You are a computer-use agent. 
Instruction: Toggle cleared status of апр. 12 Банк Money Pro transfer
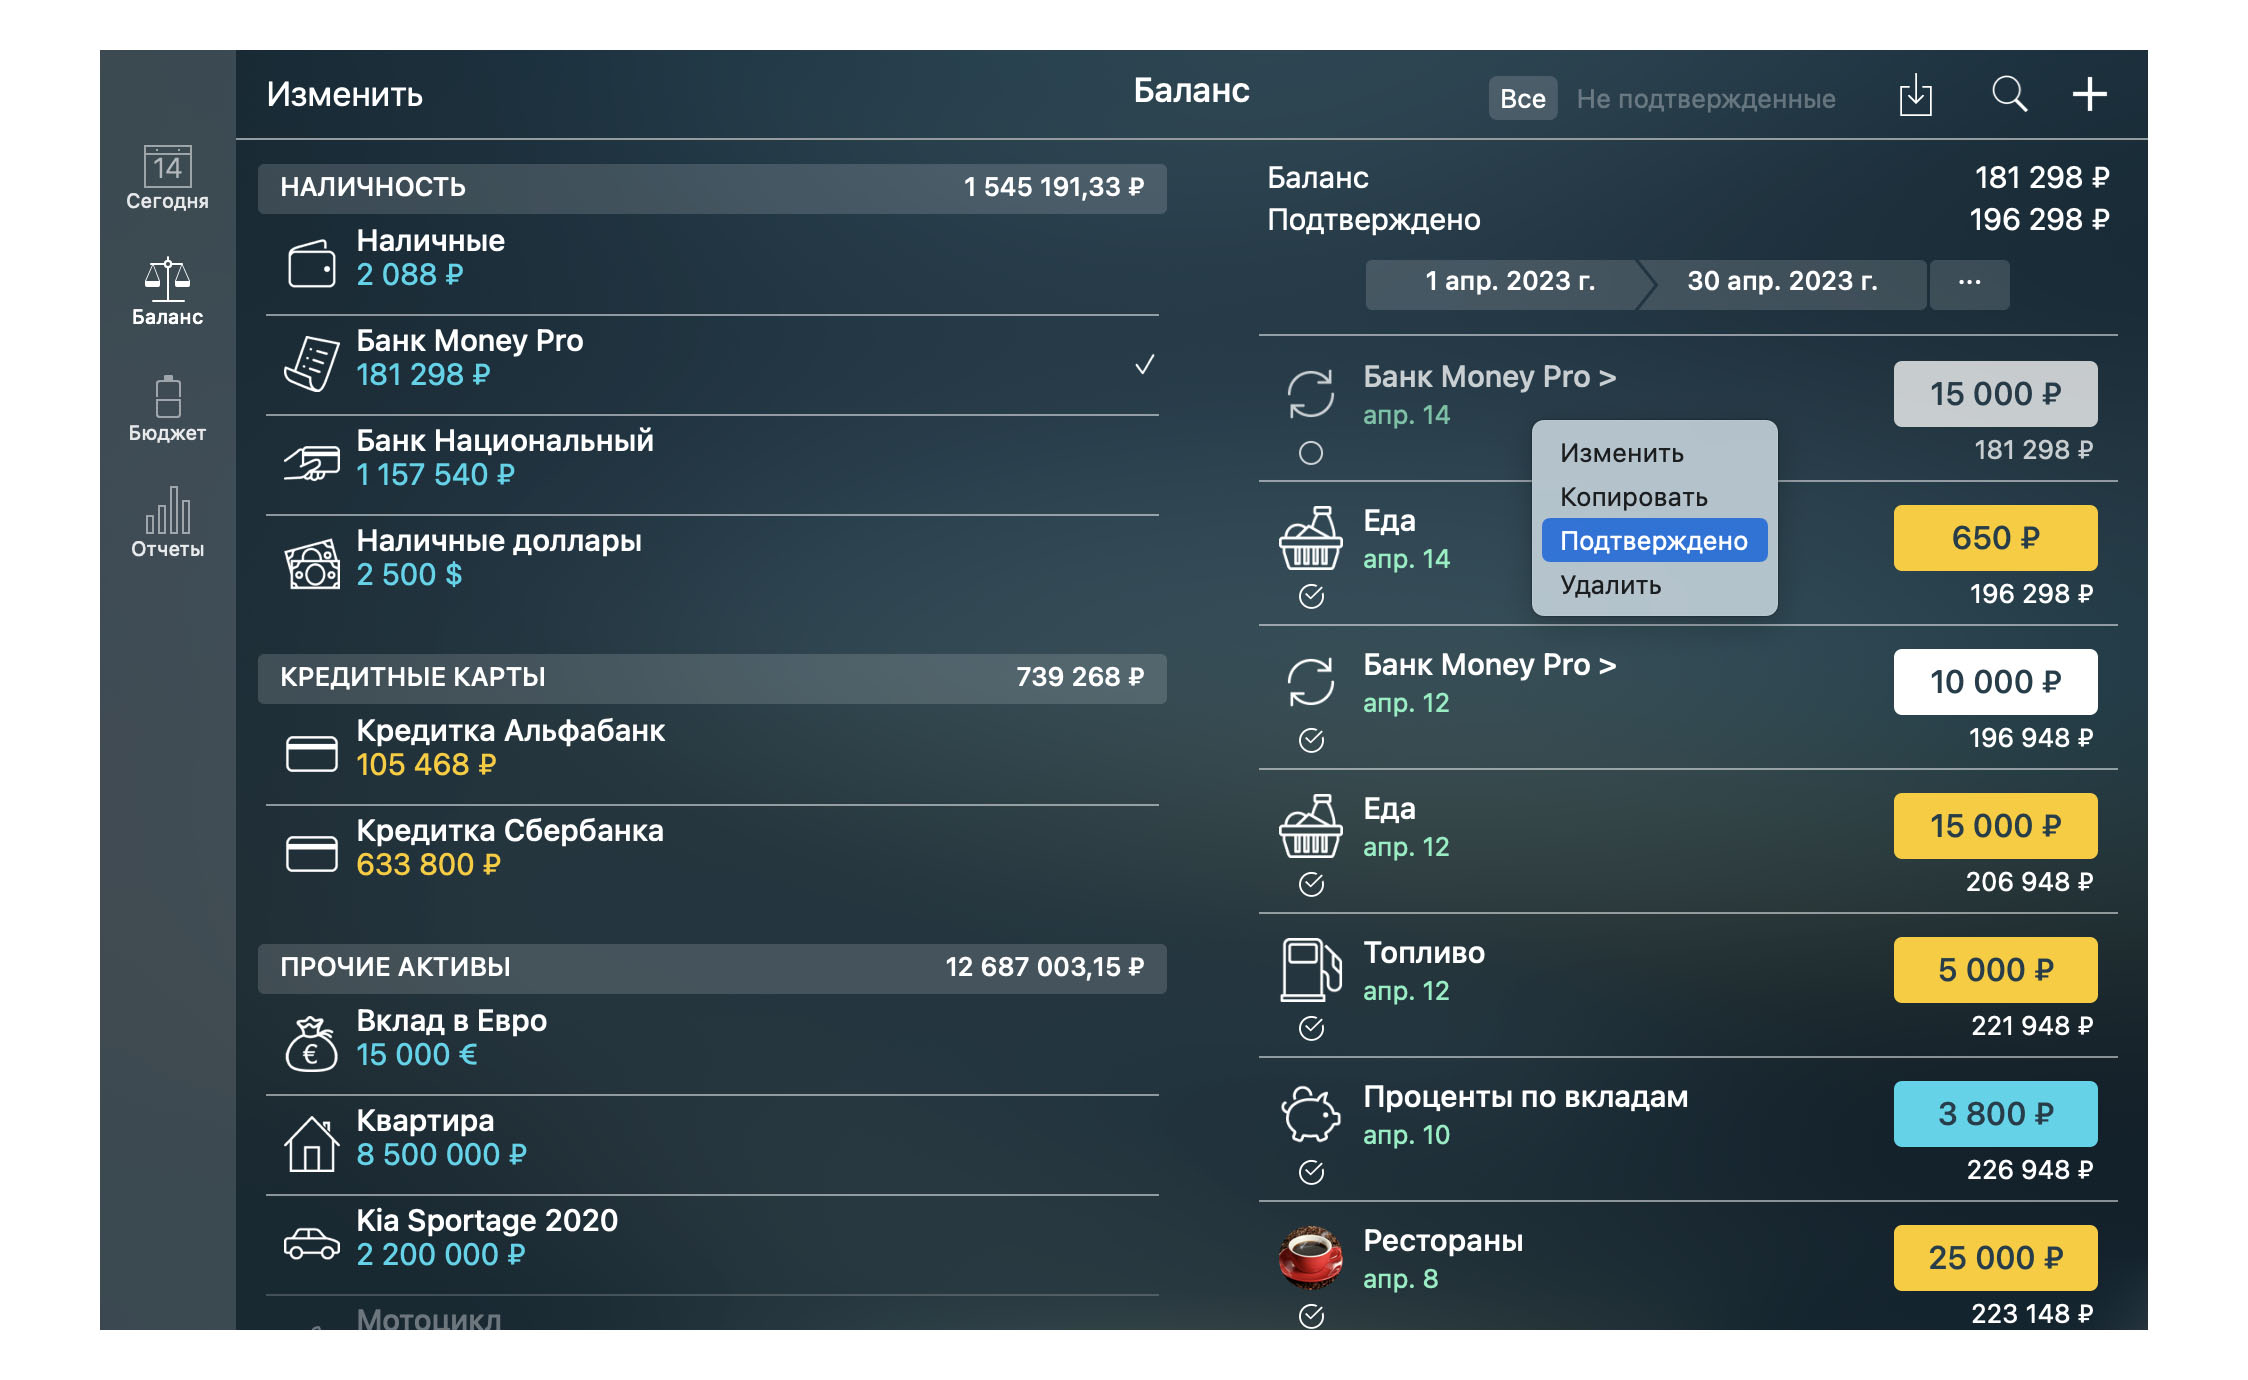tap(1310, 741)
